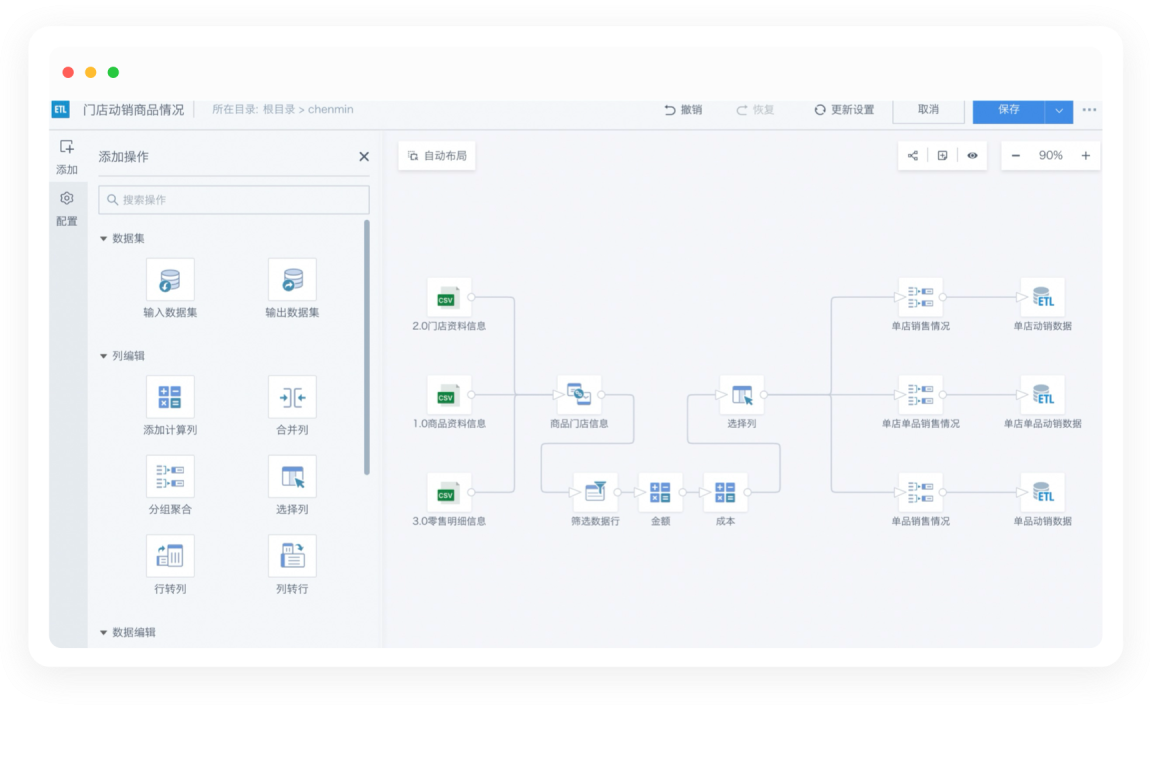Toggle the eye preview icon in canvas toolbar
The image size is (1150, 776).
click(x=972, y=156)
